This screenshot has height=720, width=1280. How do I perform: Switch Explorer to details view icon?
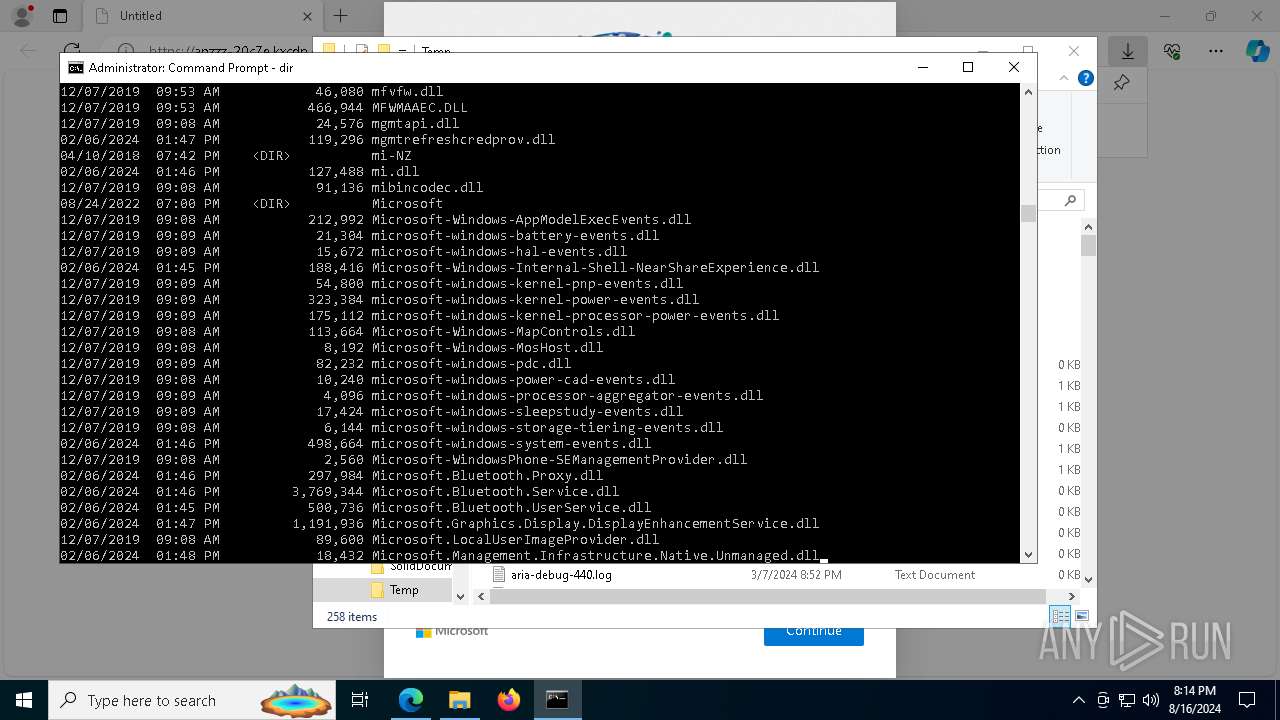pyautogui.click(x=1060, y=616)
